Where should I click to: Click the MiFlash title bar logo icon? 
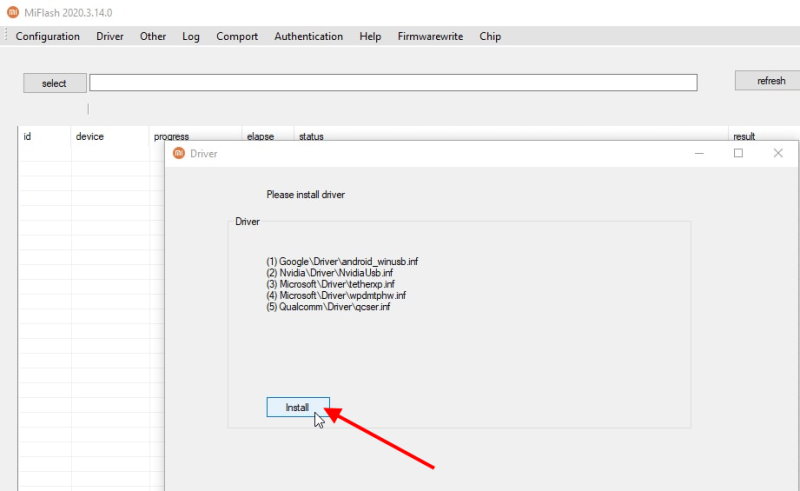pyautogui.click(x=13, y=12)
